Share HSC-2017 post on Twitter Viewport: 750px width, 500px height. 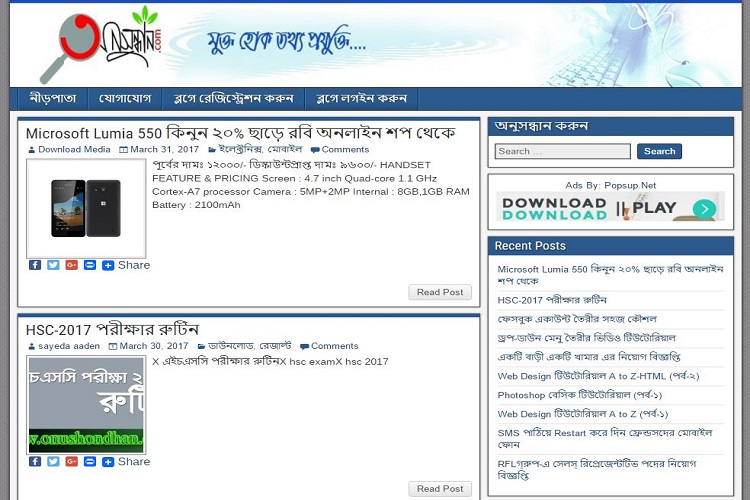click(53, 462)
